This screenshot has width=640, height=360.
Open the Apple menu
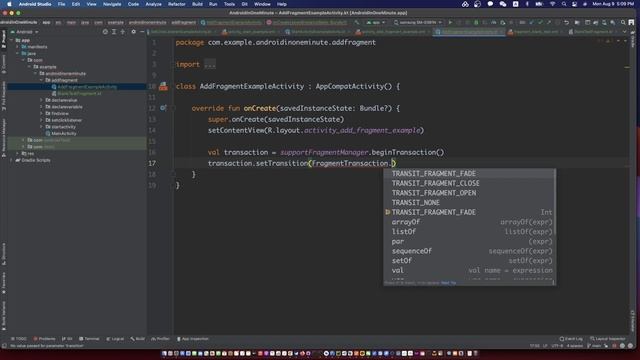tap(9, 4)
